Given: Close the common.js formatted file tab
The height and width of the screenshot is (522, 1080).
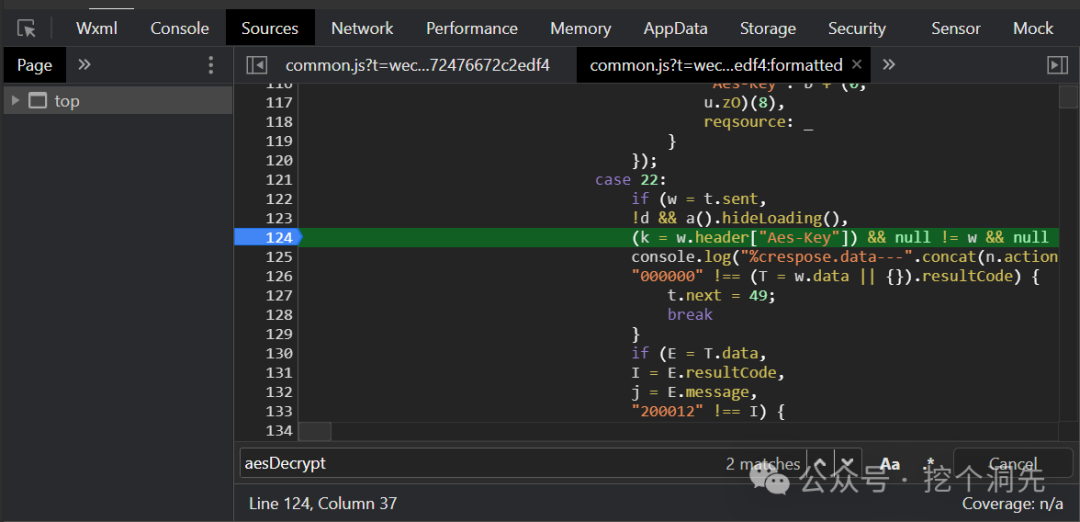Looking at the screenshot, I should (856, 65).
